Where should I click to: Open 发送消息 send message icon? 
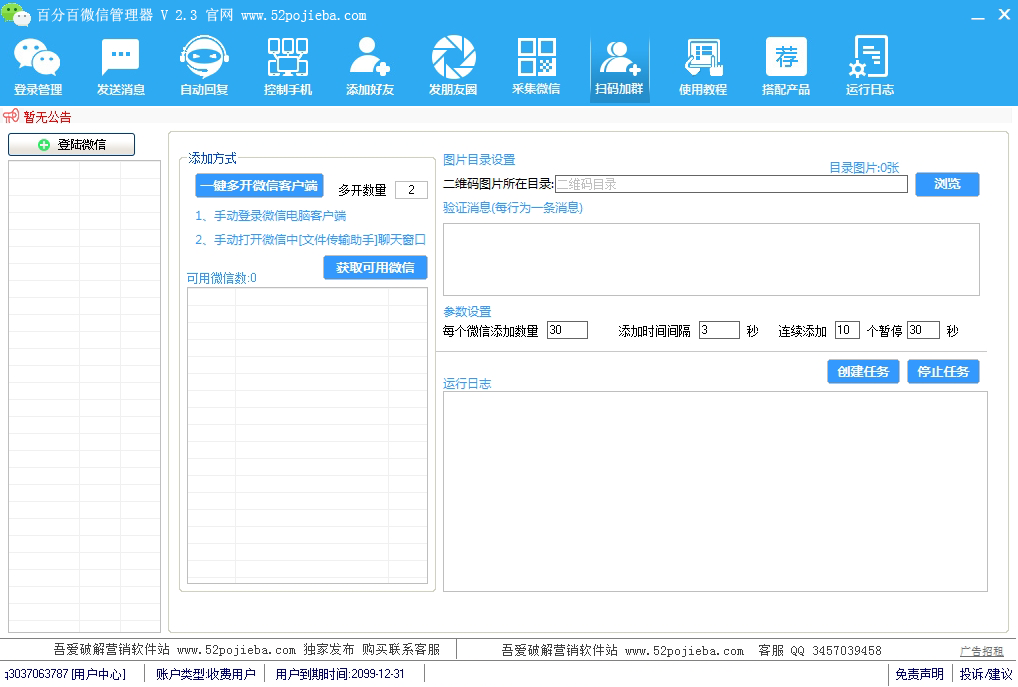(x=121, y=67)
